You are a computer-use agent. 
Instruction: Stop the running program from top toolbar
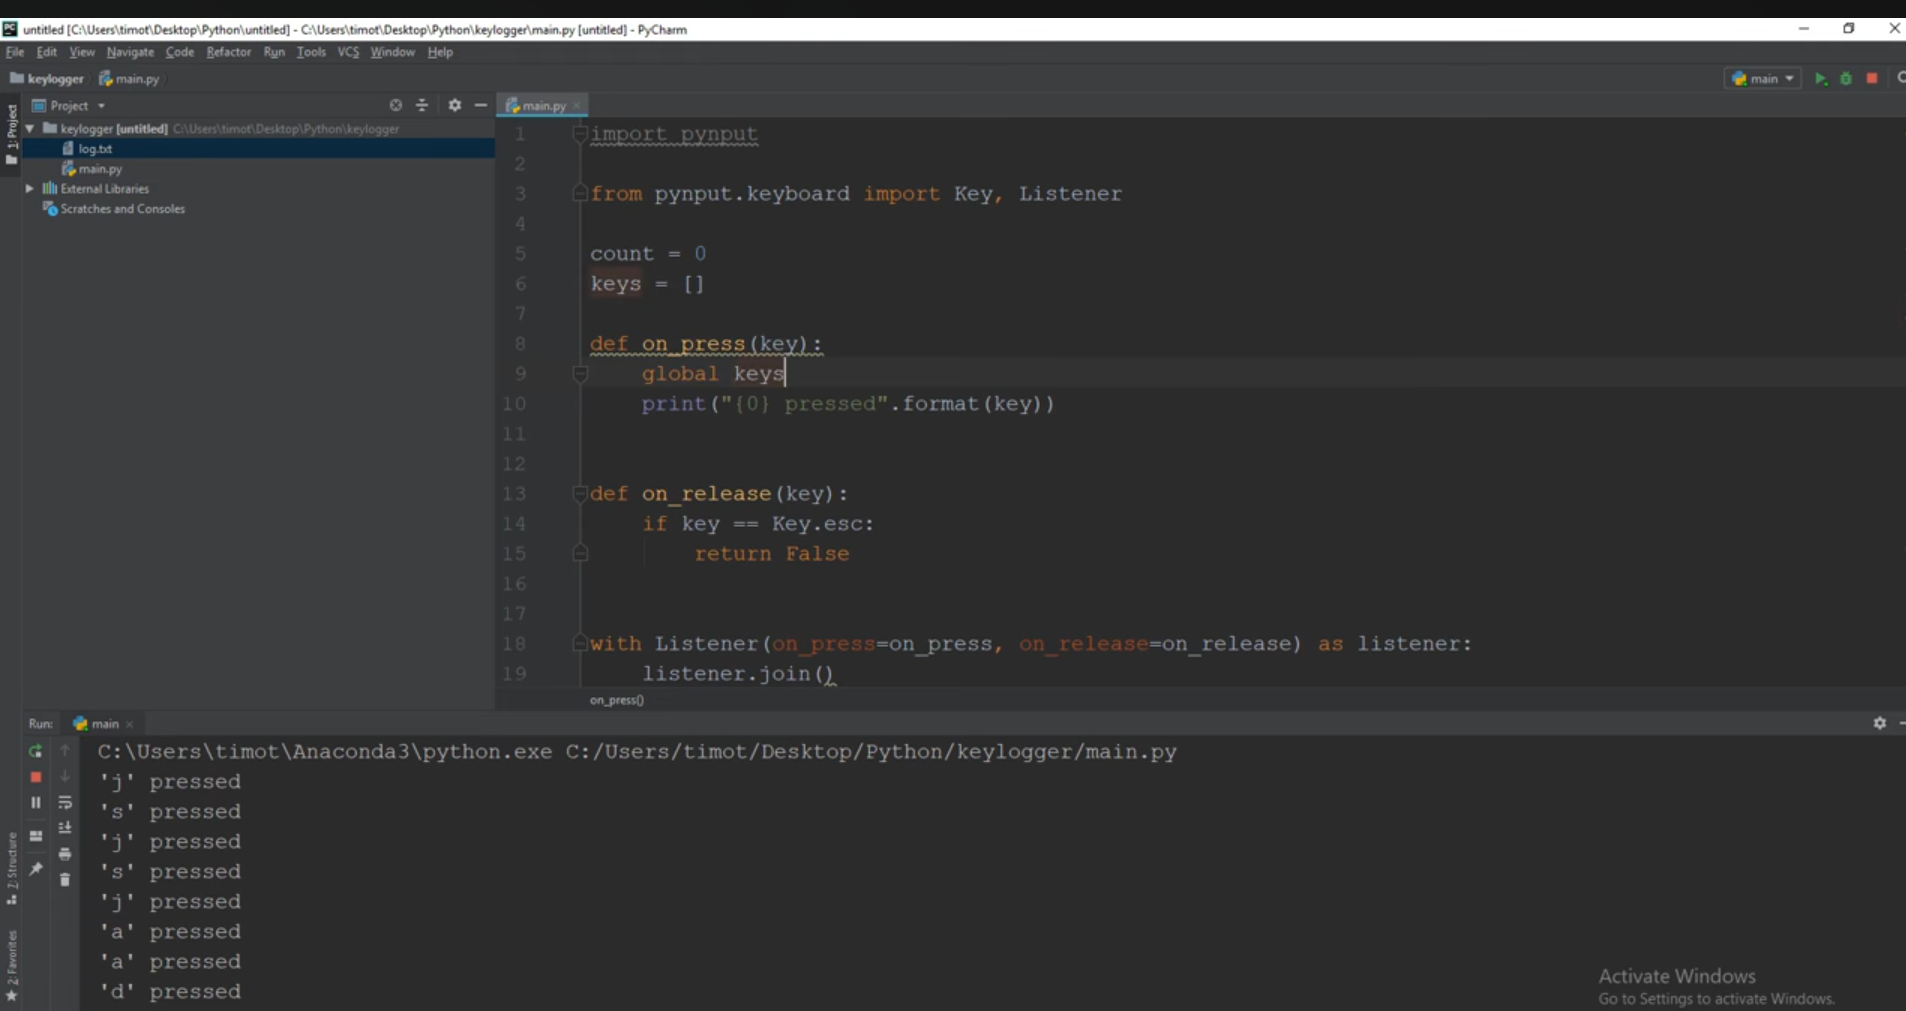(x=1872, y=78)
